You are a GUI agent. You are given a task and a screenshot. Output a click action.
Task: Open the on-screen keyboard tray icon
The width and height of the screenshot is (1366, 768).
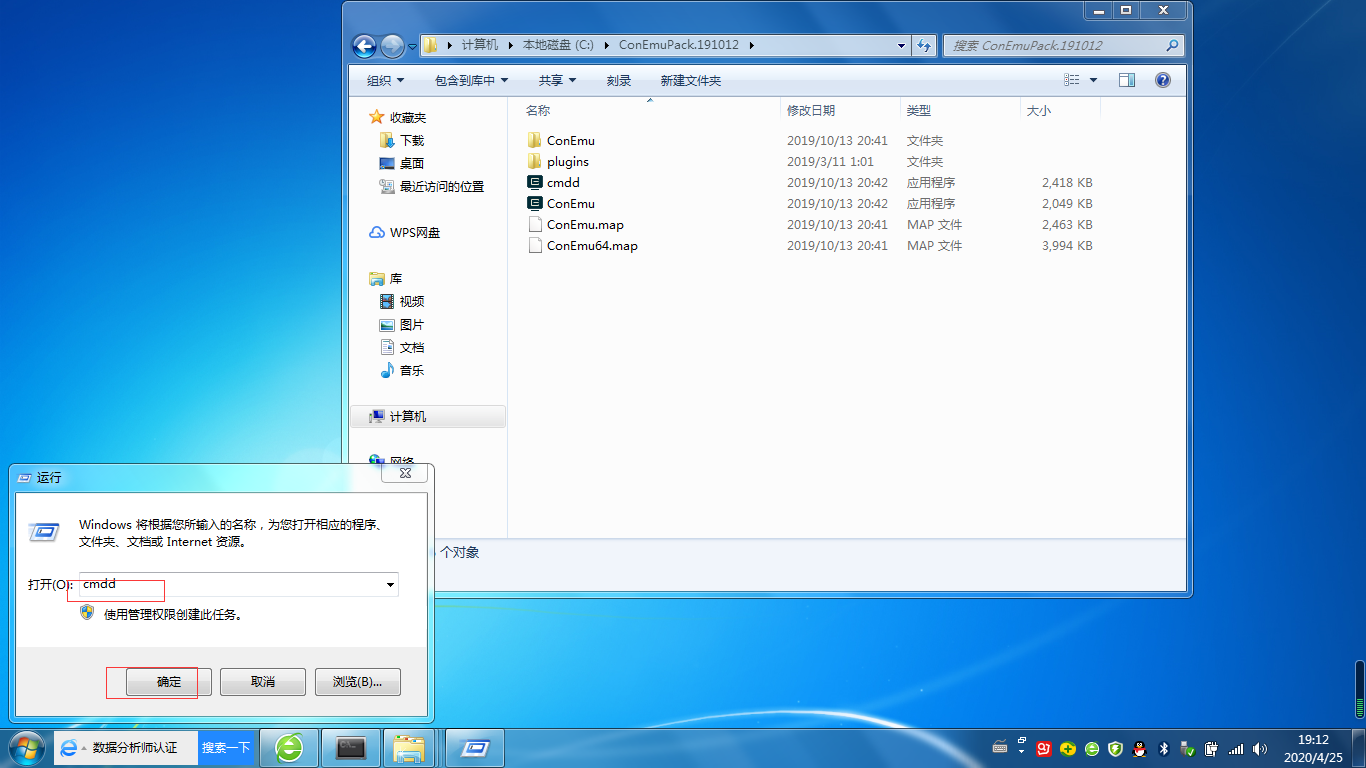coord(1000,748)
